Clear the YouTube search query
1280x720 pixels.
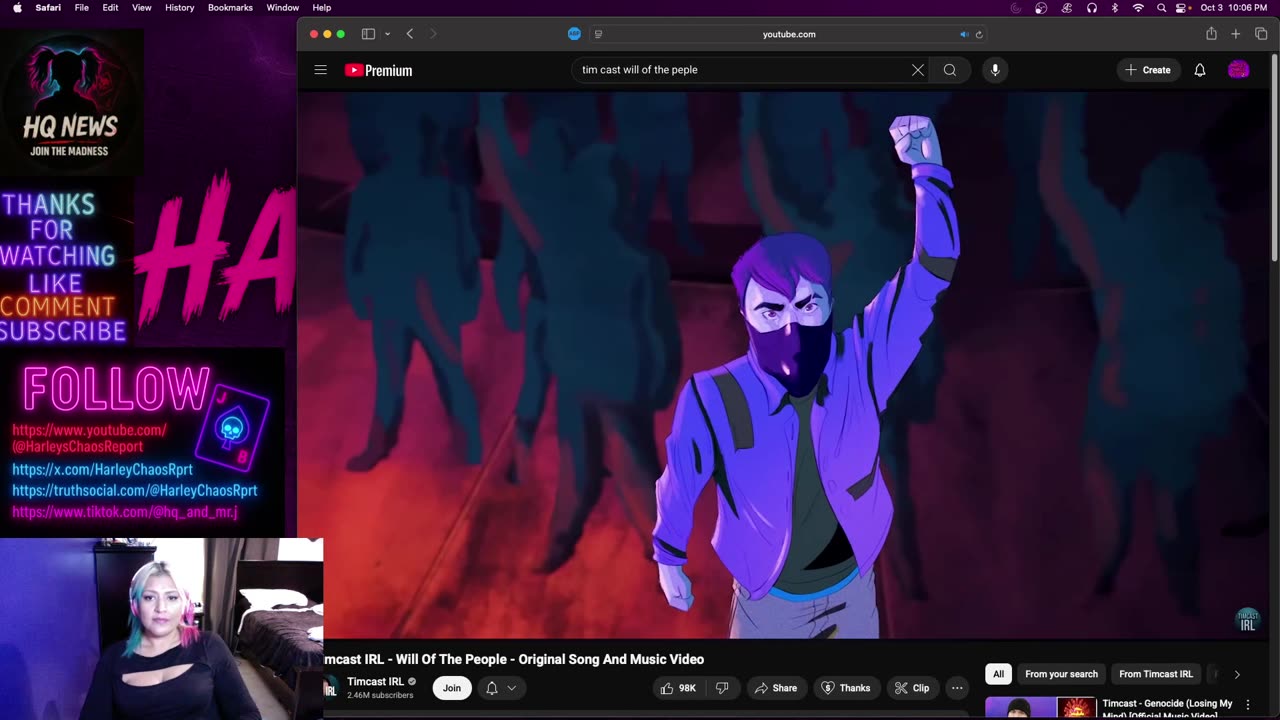(x=917, y=70)
